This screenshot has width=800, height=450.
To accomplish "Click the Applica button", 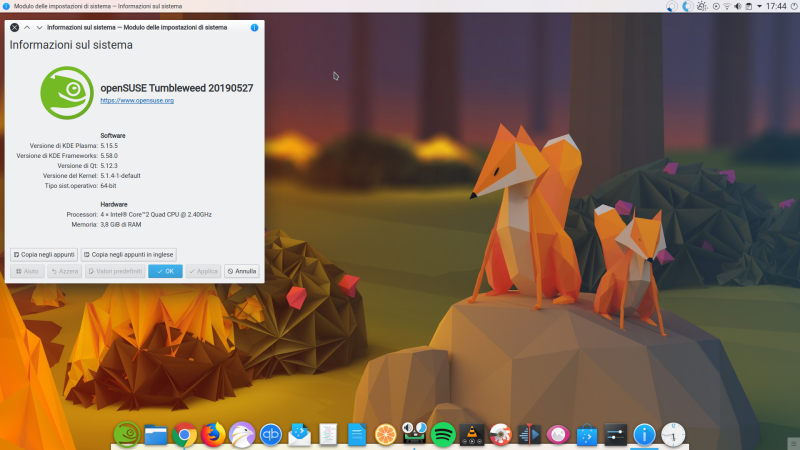I will click(x=203, y=271).
